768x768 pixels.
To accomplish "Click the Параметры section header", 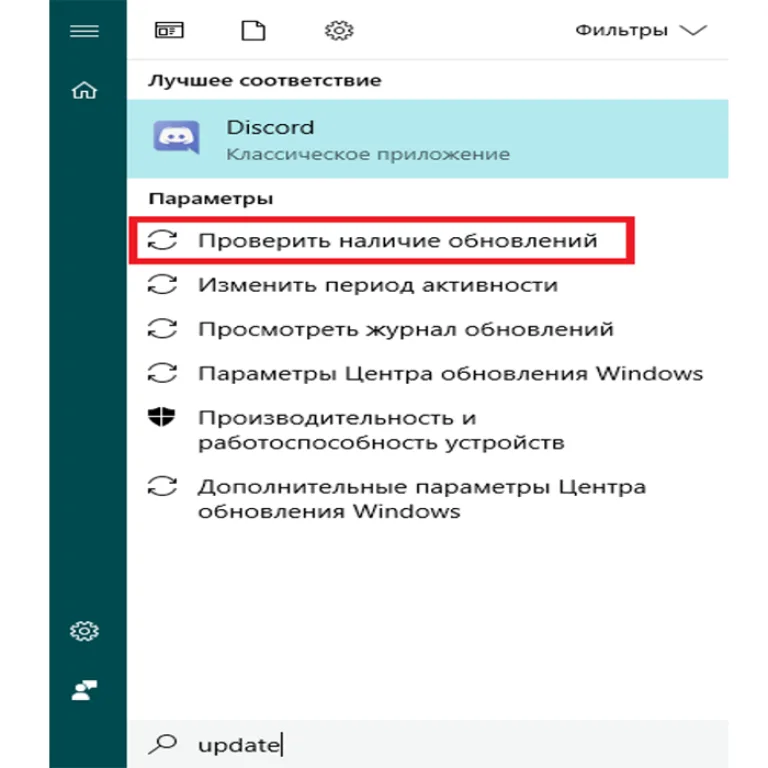I will 211,199.
